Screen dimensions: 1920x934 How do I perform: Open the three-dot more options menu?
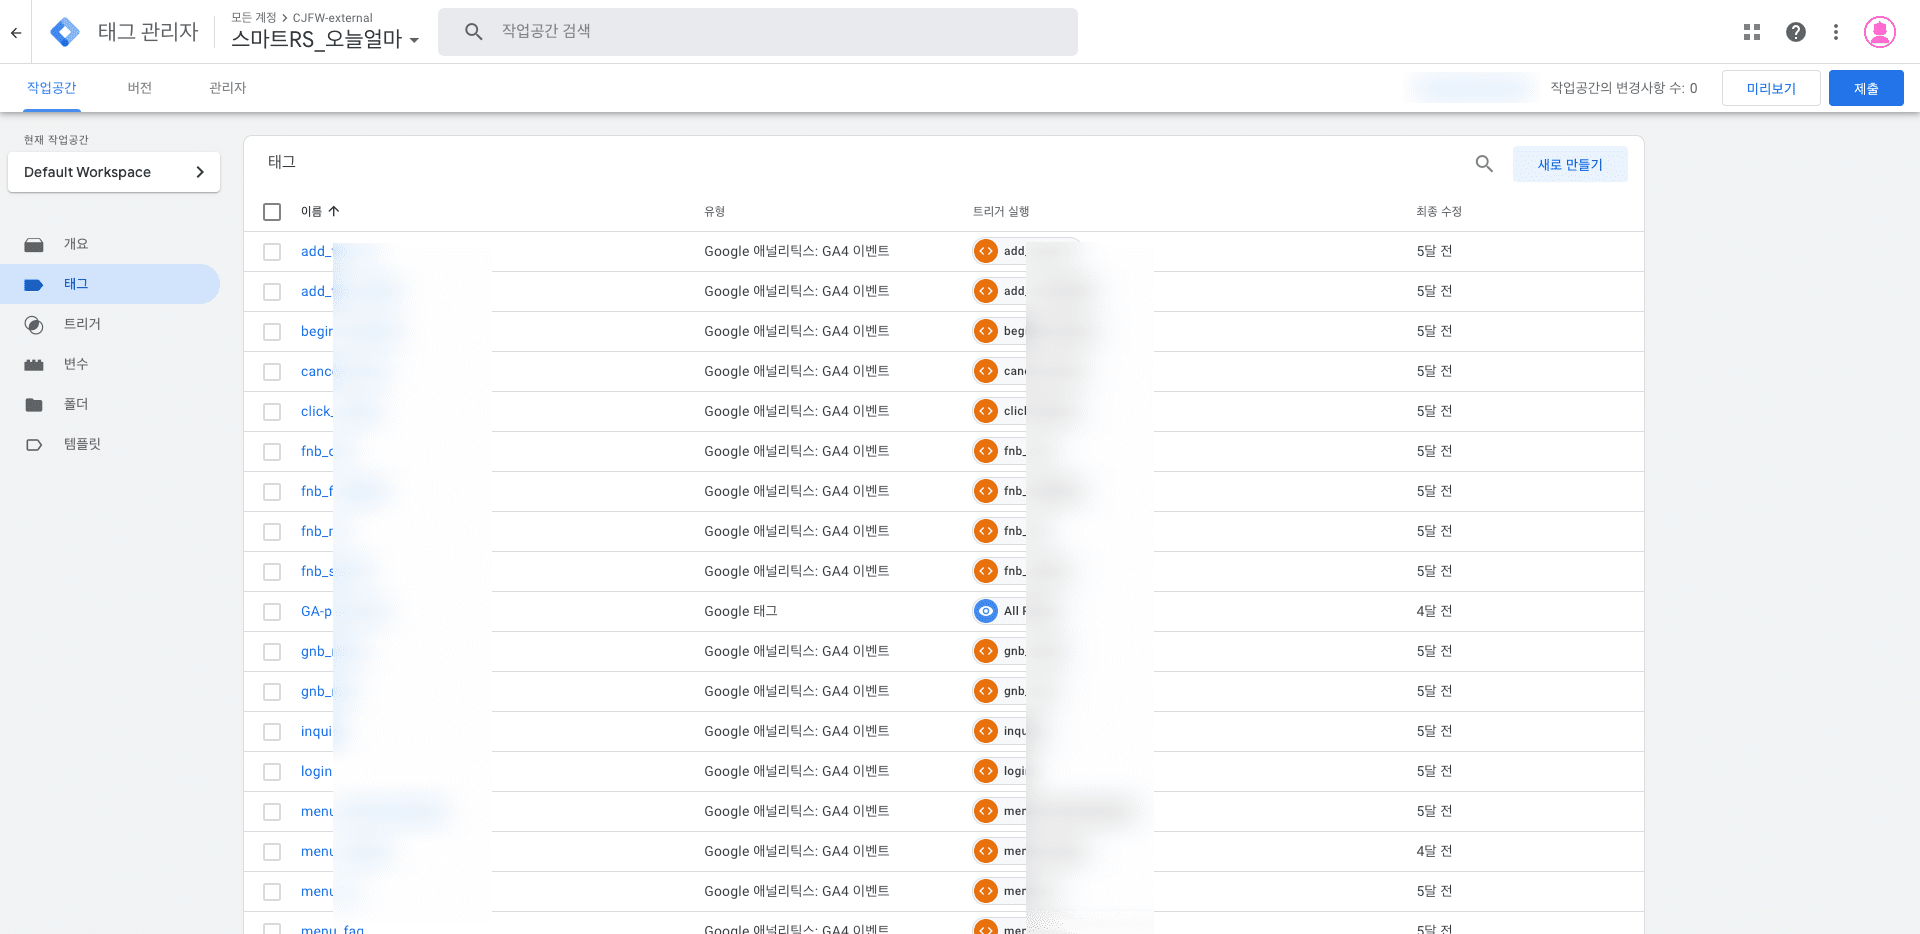[1835, 32]
